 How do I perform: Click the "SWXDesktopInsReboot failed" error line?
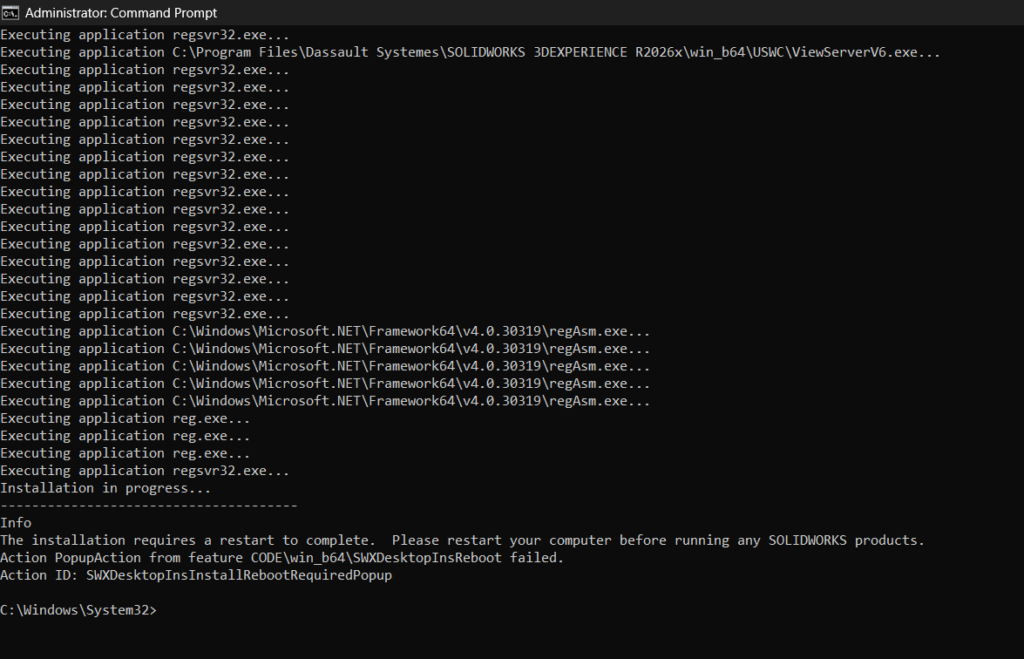282,558
